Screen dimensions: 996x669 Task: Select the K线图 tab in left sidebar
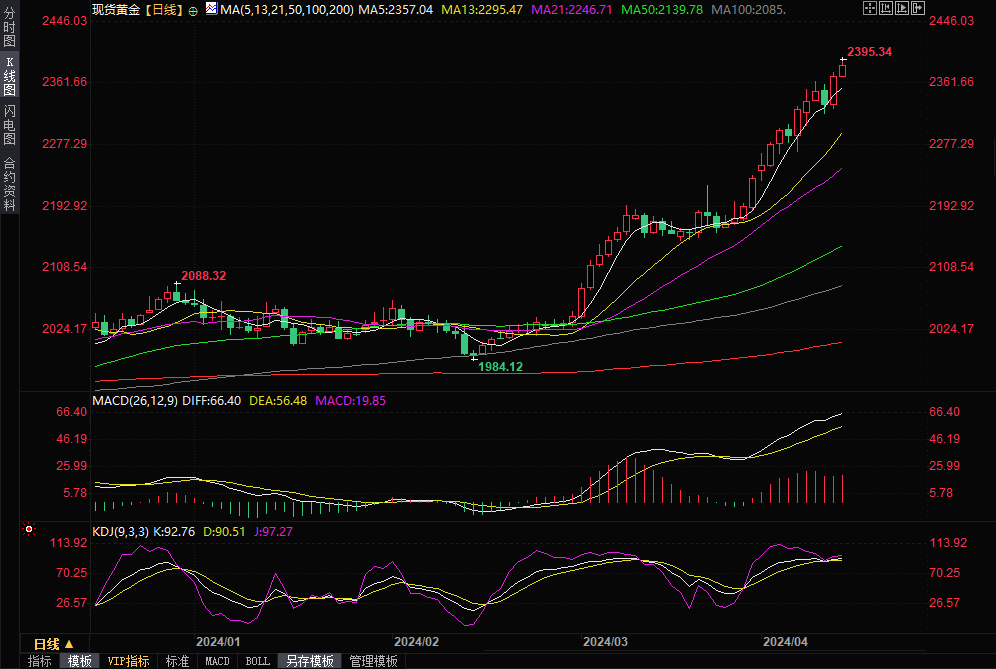10,75
